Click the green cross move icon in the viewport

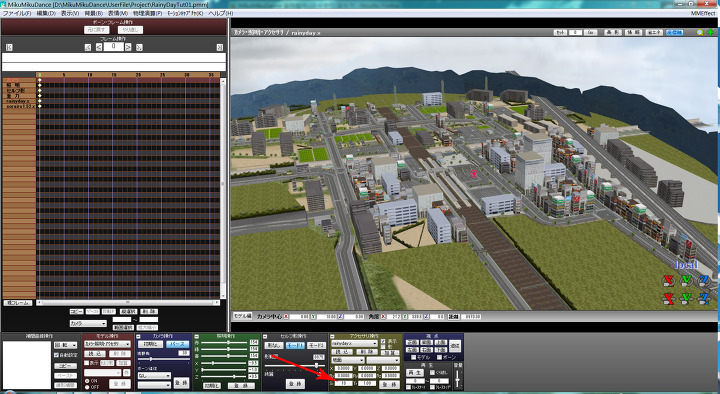(710, 33)
